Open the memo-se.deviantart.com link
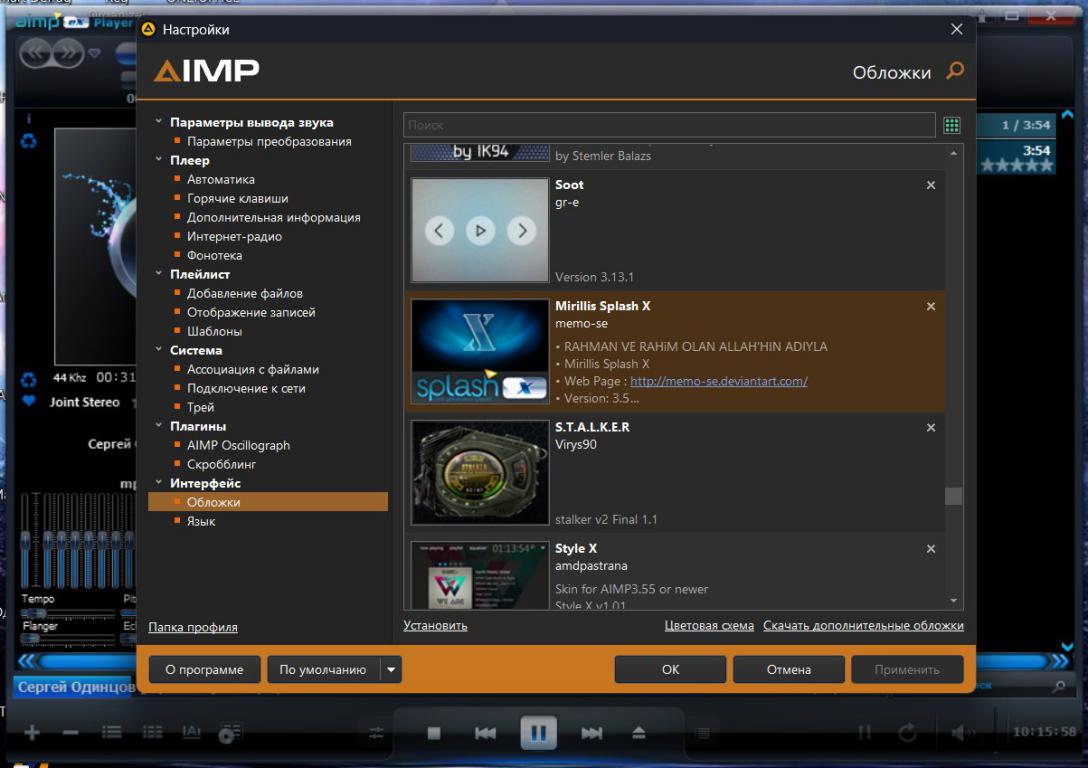 pos(718,381)
